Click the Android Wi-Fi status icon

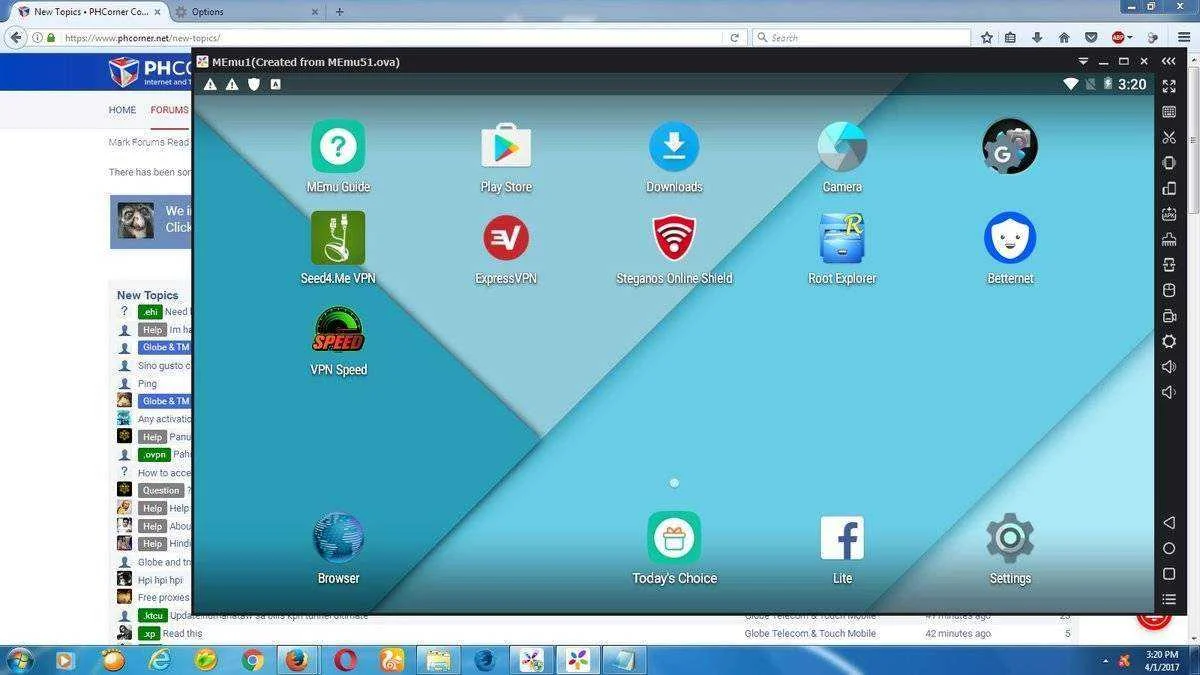[x=1071, y=84]
